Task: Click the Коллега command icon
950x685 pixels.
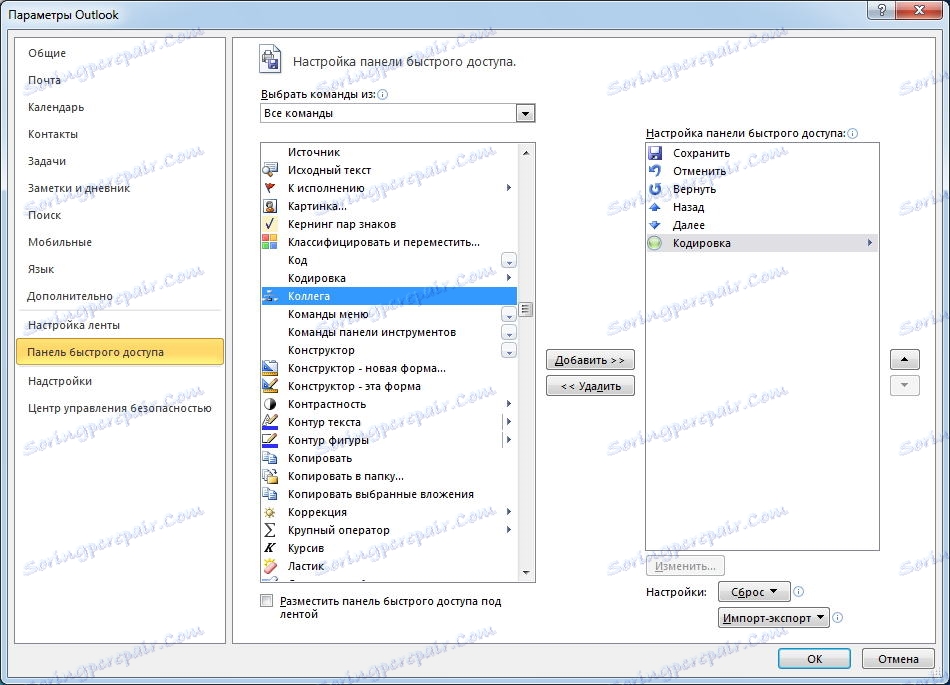Action: 270,296
